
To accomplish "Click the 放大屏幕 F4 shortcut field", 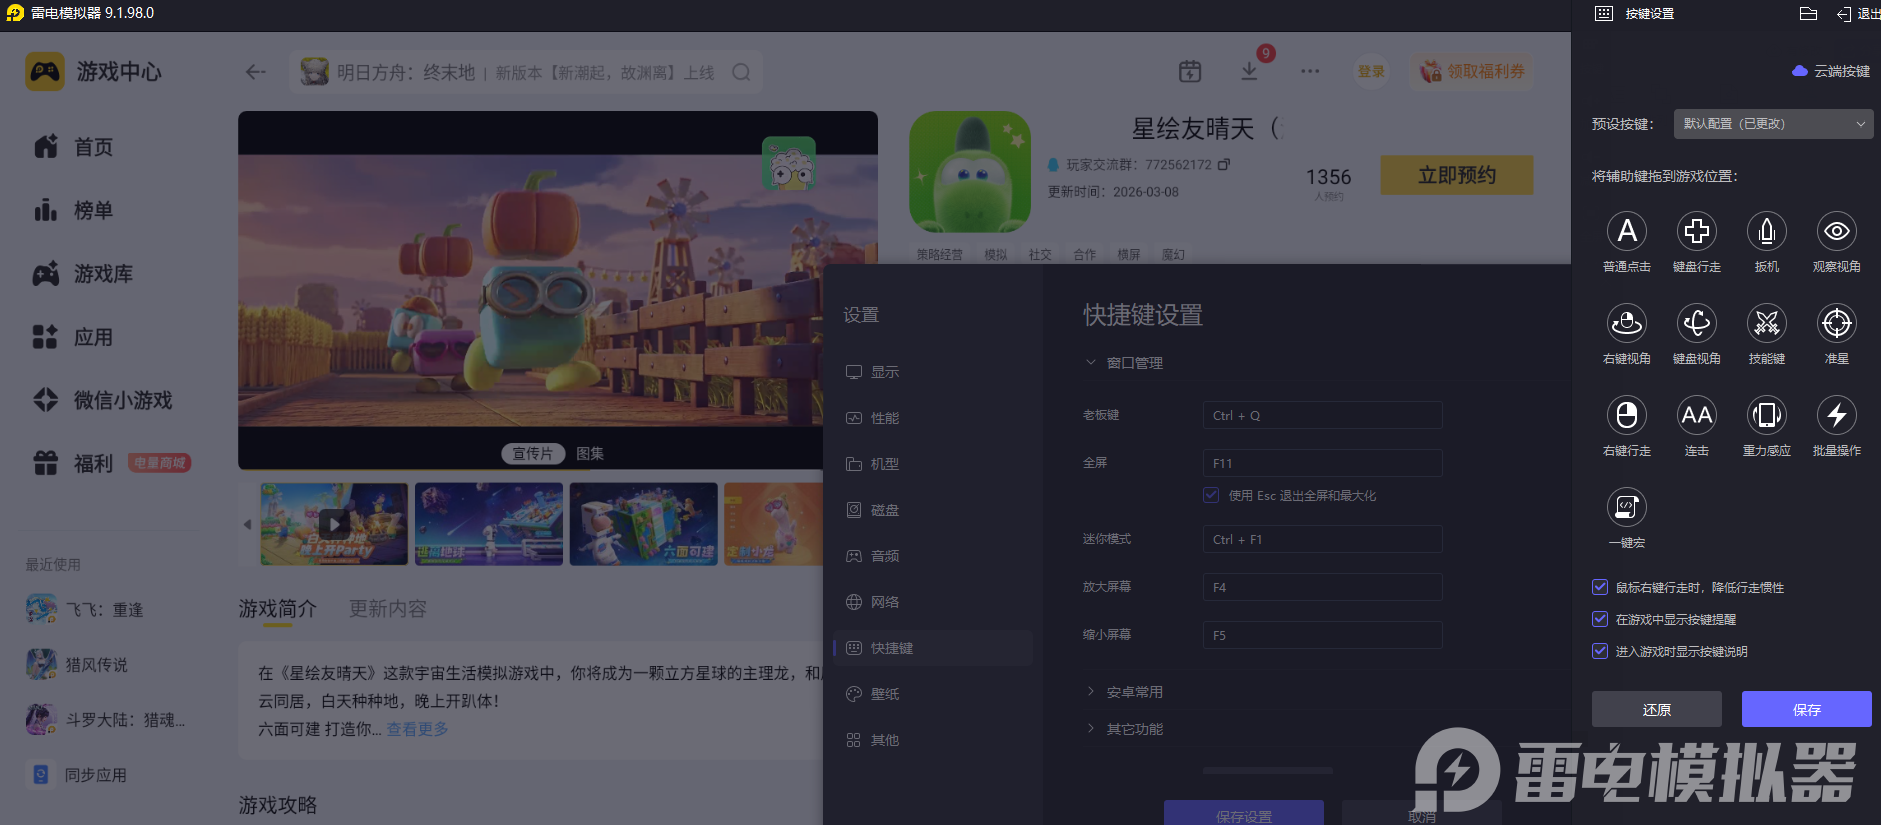I will 1323,587.
